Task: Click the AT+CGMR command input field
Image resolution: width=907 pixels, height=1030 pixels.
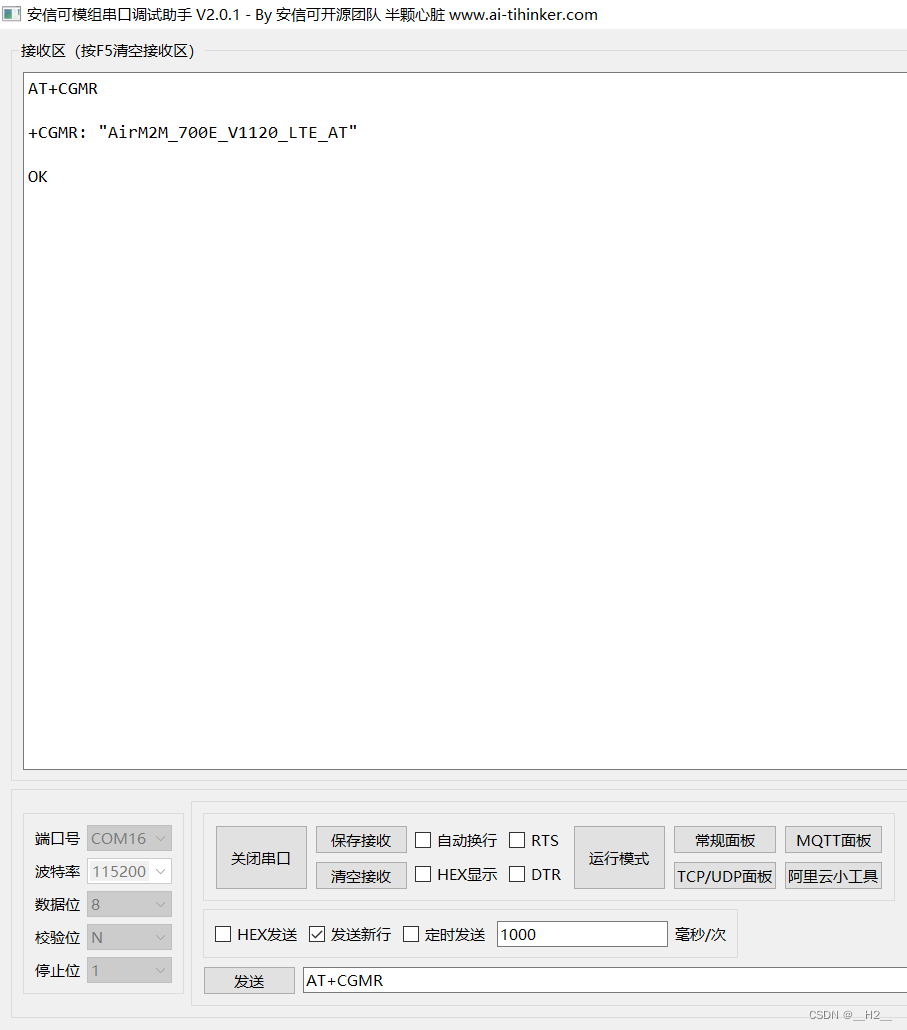Action: [x=605, y=980]
